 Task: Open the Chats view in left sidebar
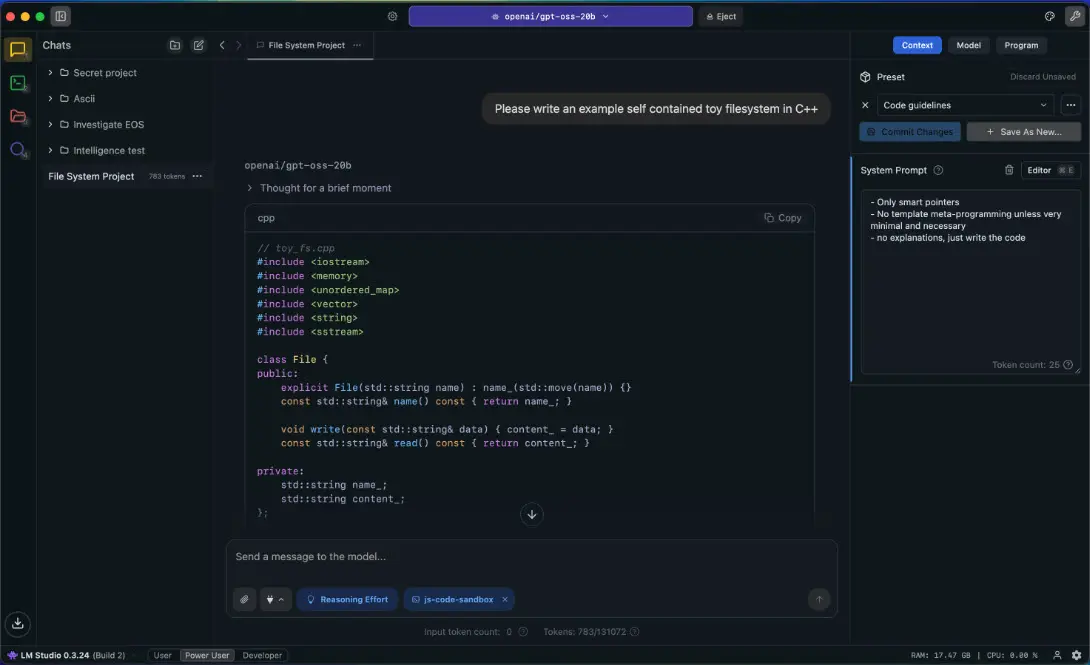[x=18, y=50]
